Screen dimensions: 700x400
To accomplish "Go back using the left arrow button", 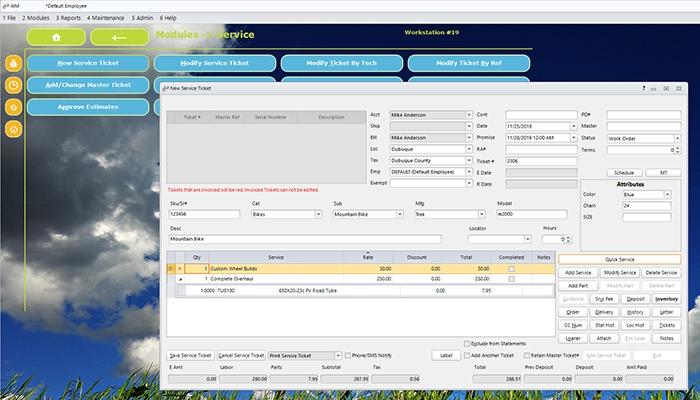I will point(119,38).
